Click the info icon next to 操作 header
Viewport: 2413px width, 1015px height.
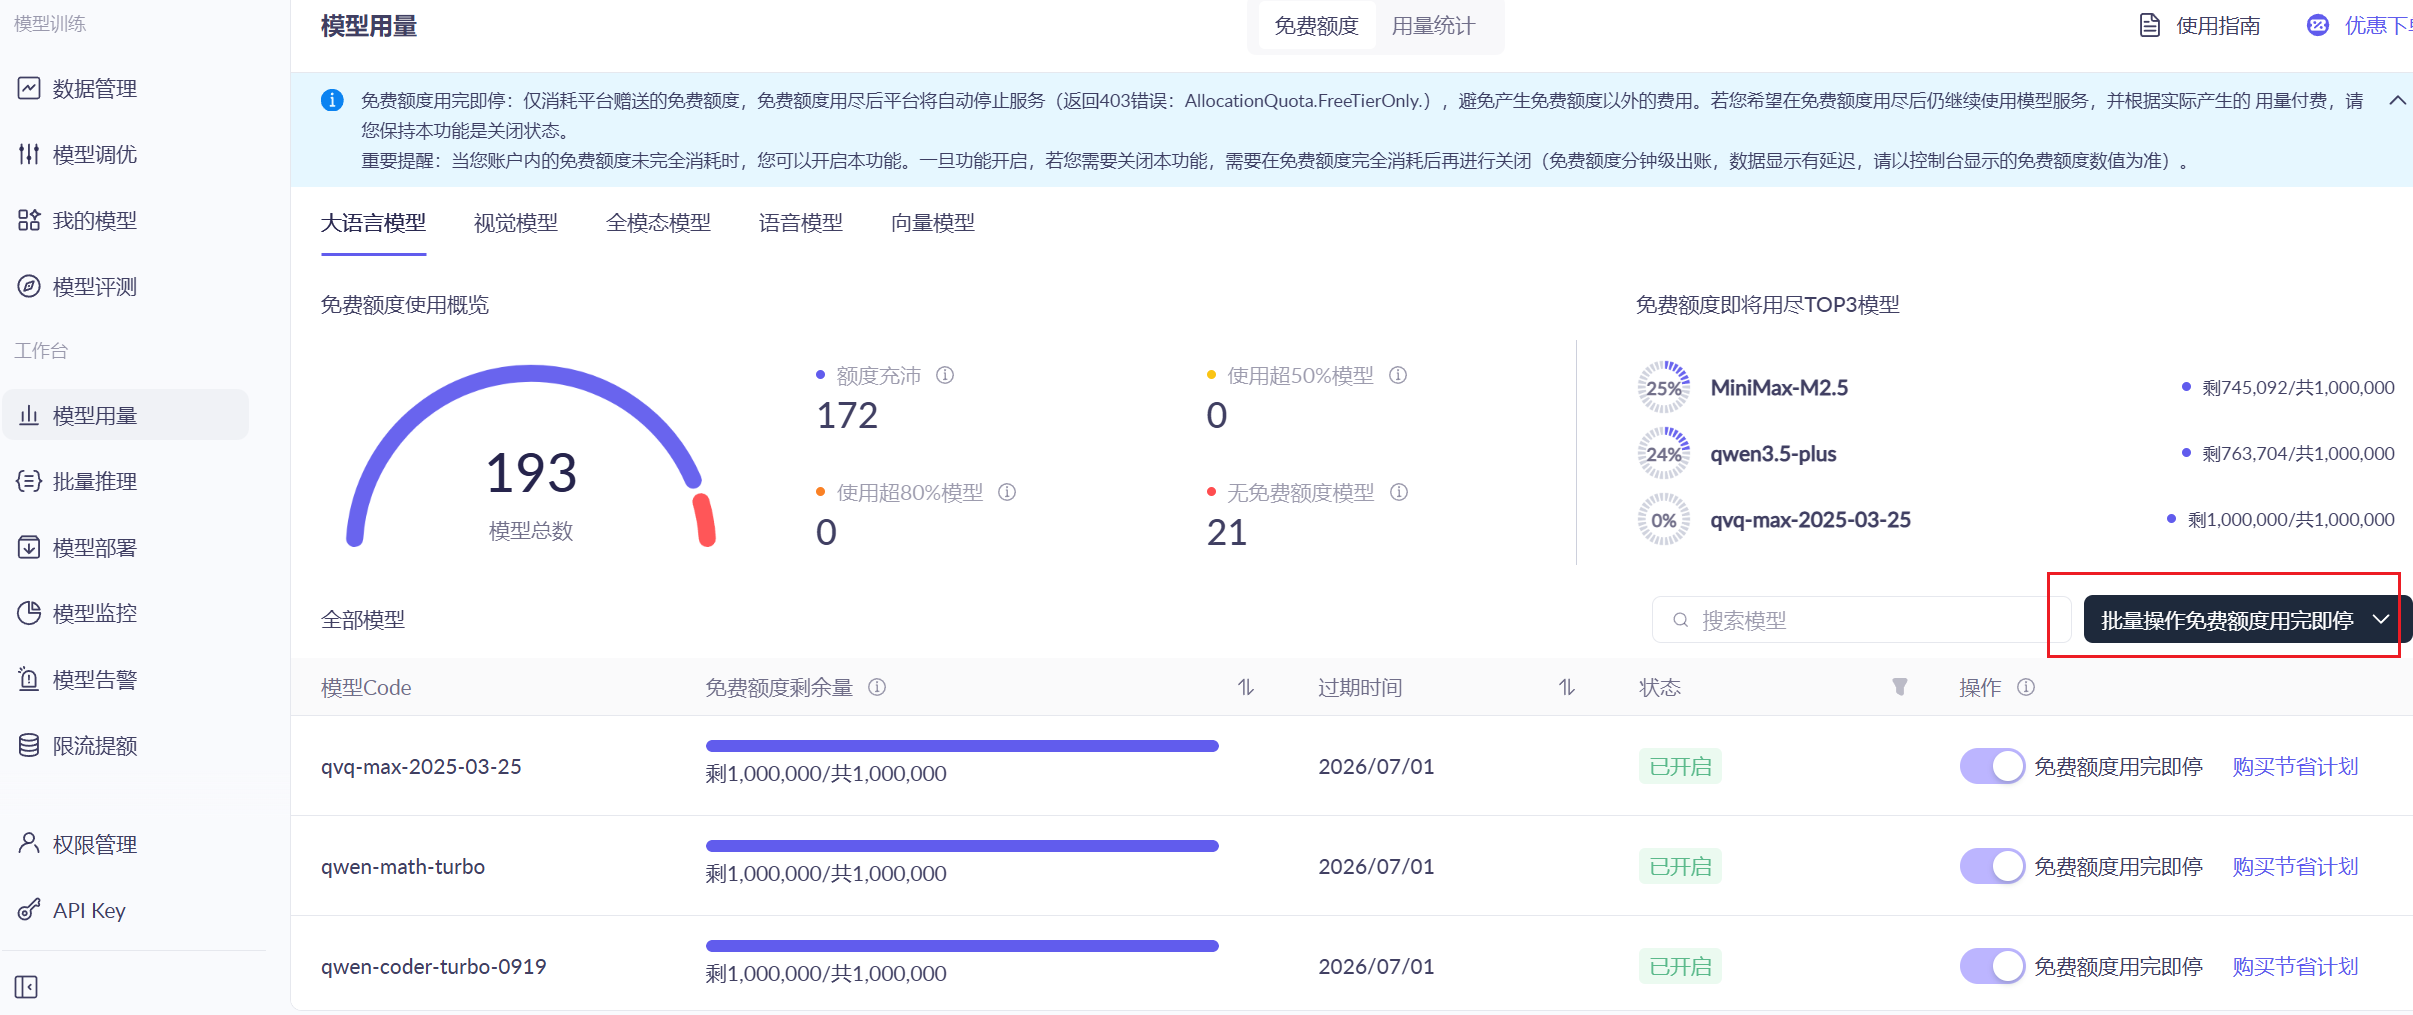[x=2026, y=687]
